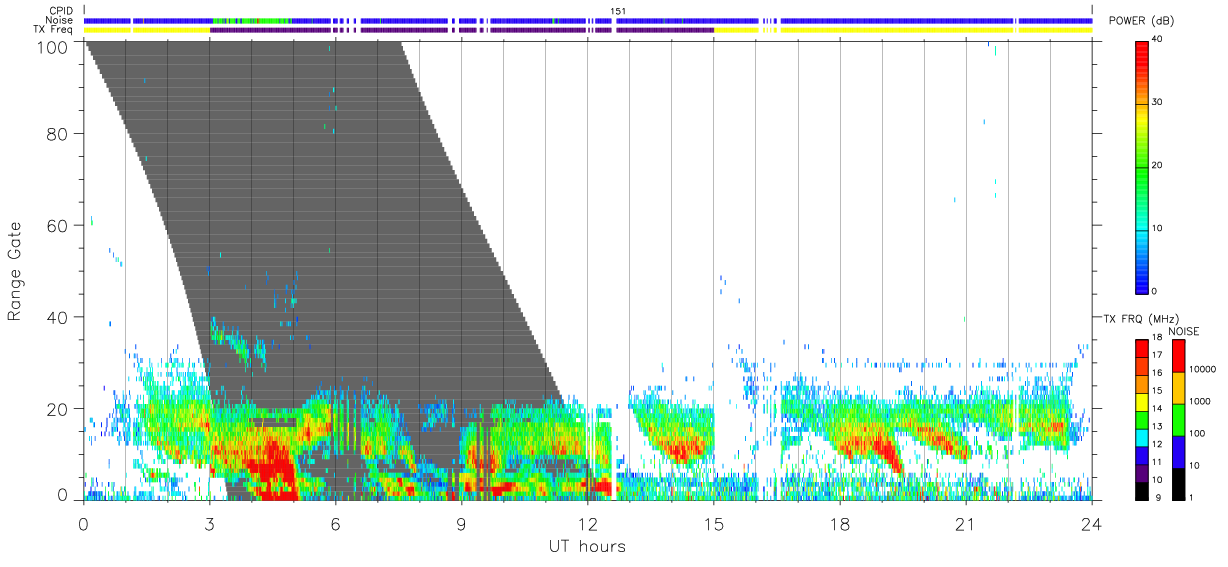1228x567 pixels.
Task: Click the green segment of the NOISE colorbar
Action: (x=1176, y=419)
